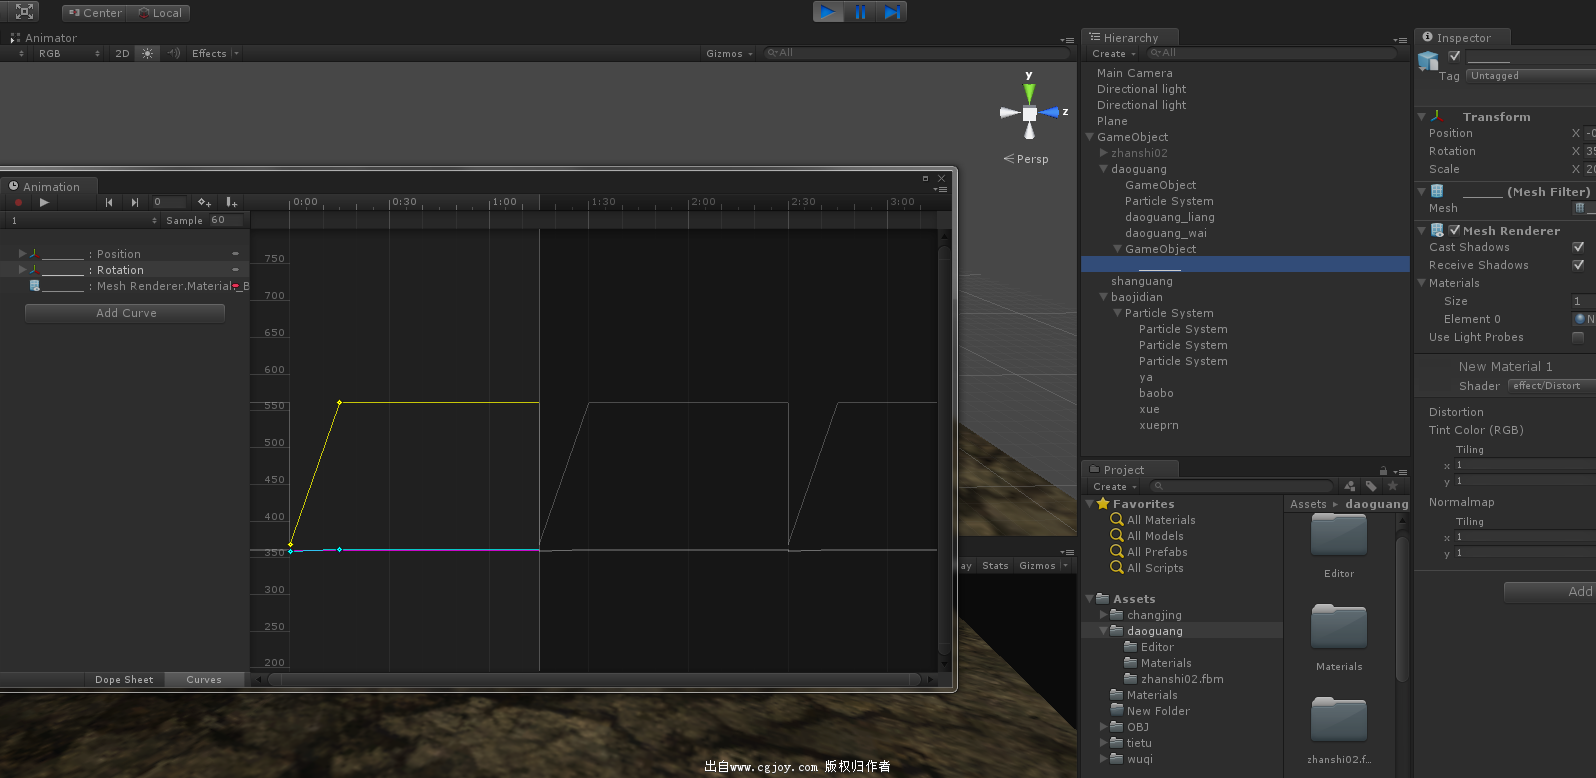Toggle the Receive Shadows checkbox

click(x=1578, y=265)
